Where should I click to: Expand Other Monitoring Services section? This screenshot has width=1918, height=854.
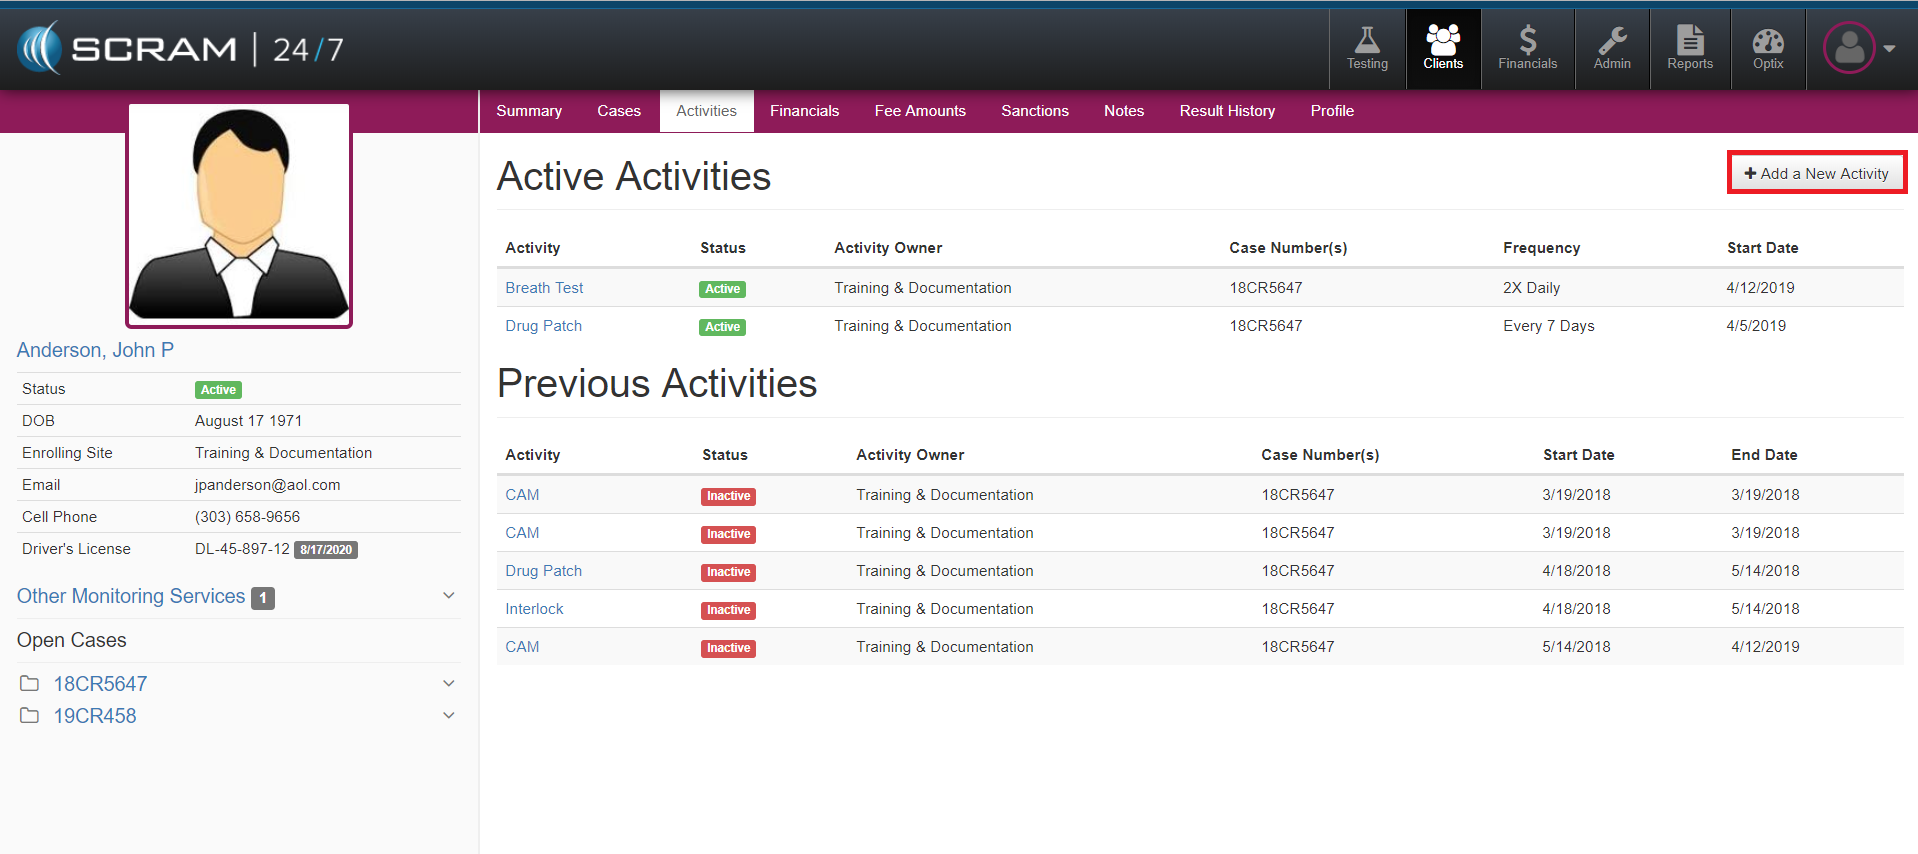click(x=449, y=596)
